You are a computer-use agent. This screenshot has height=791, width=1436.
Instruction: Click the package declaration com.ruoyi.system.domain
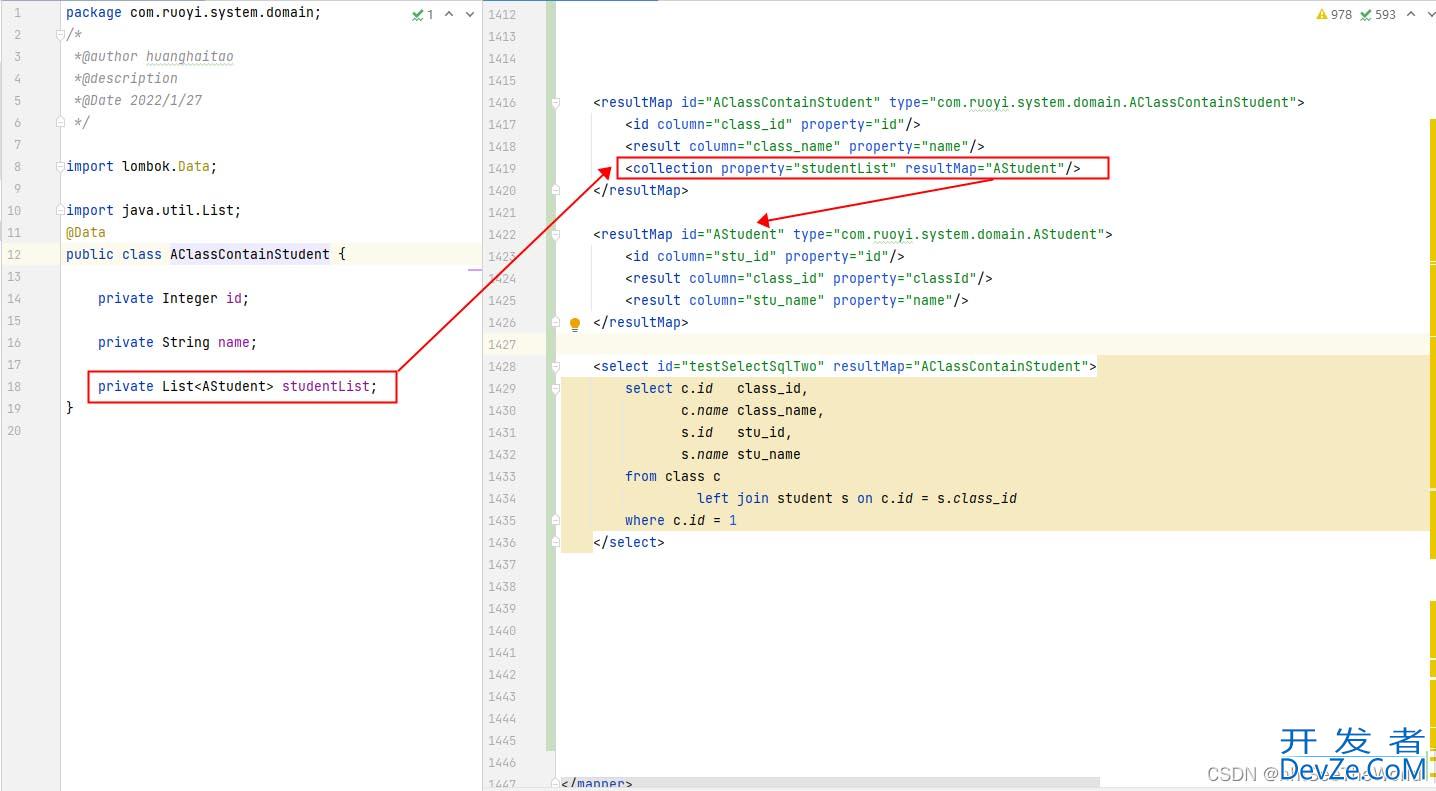click(x=193, y=12)
